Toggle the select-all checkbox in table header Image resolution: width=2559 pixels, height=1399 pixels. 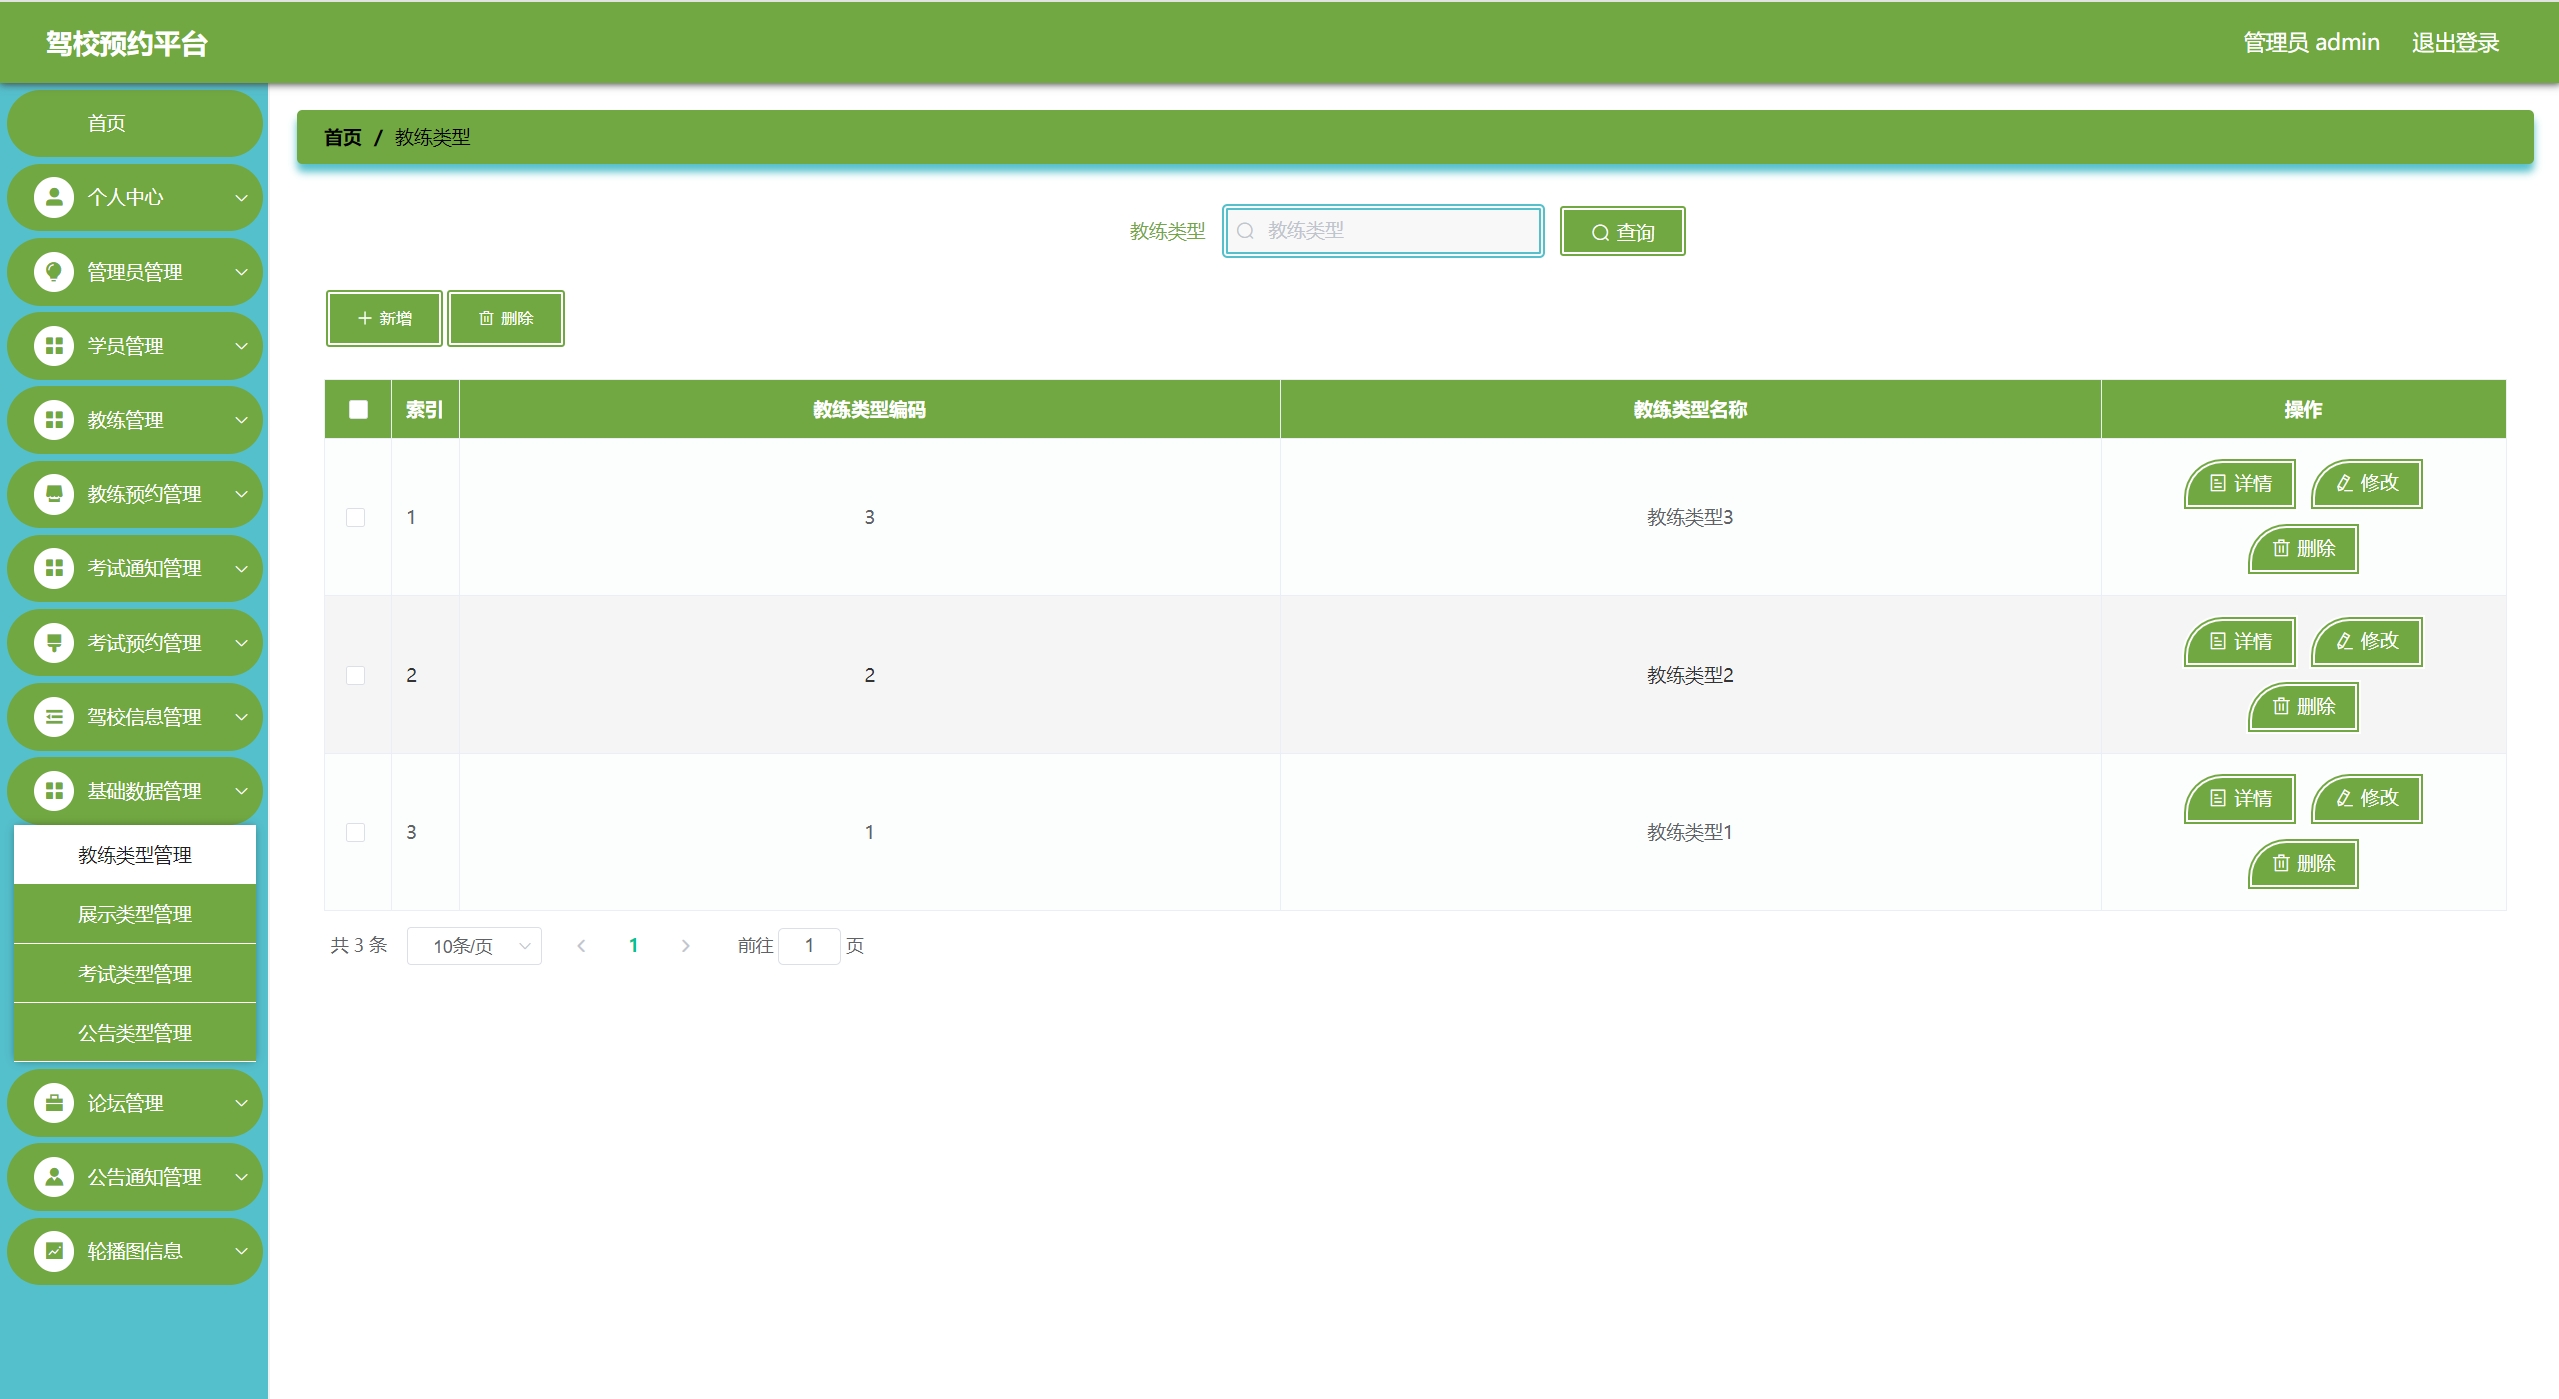358,409
